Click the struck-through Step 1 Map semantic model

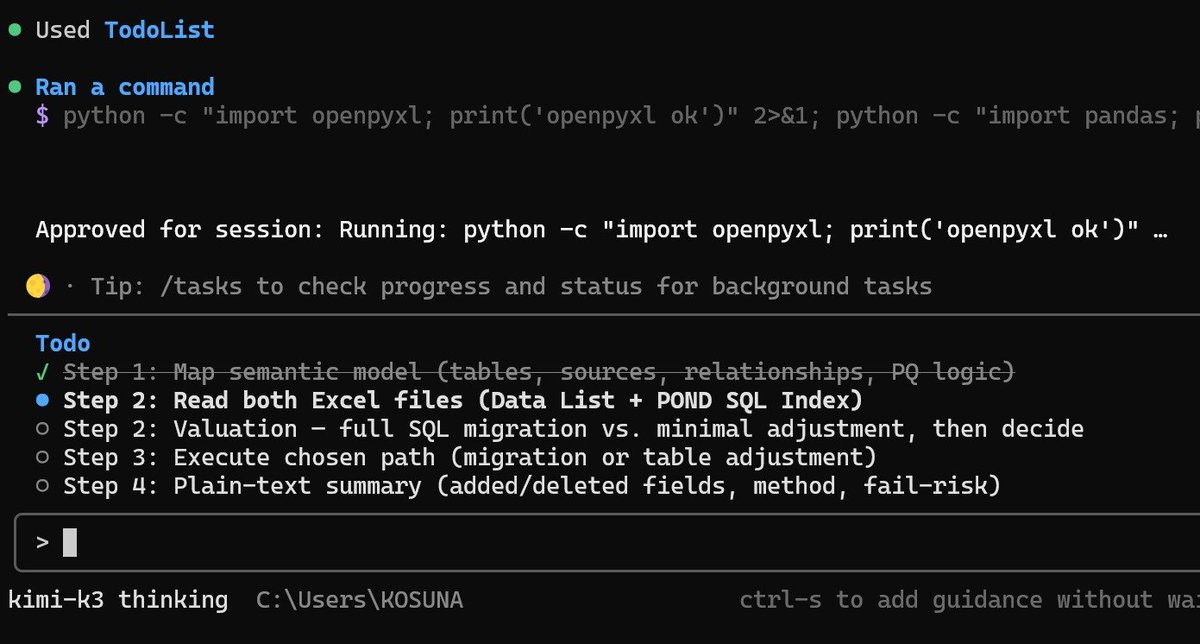(539, 372)
